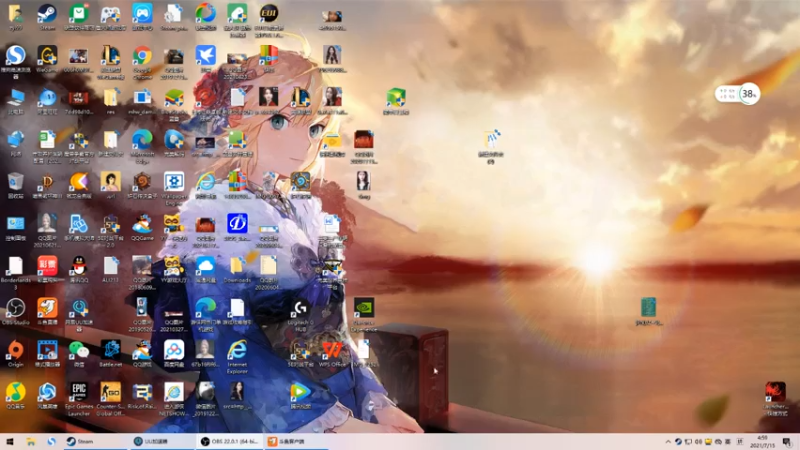Open Microsoft Edge desktop shortcut
Screen dimensions: 800x450
[x=142, y=146]
